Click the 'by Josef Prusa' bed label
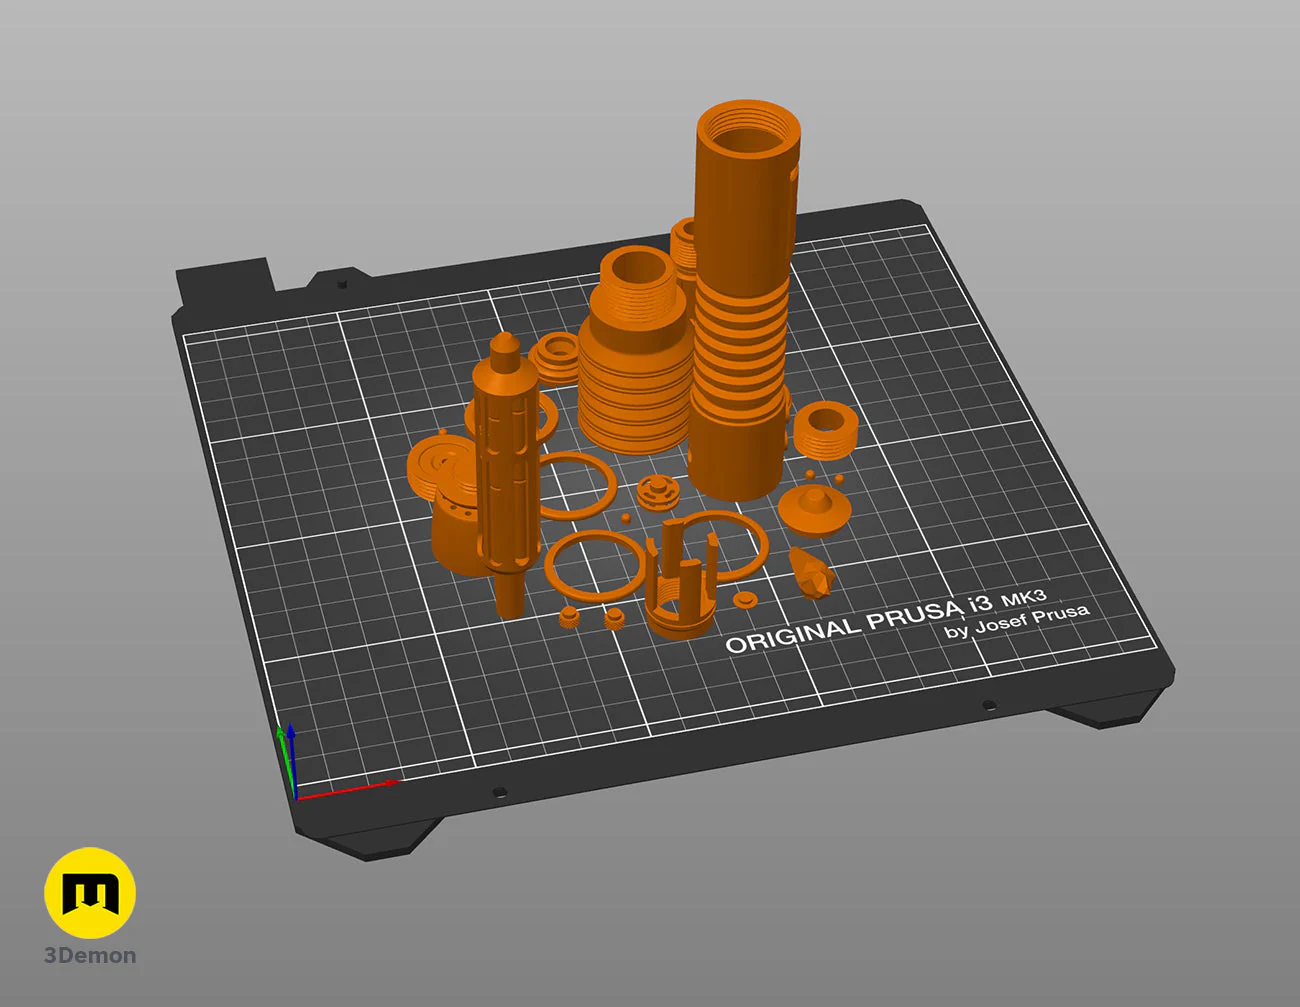The image size is (1300, 1007). coord(1017,620)
